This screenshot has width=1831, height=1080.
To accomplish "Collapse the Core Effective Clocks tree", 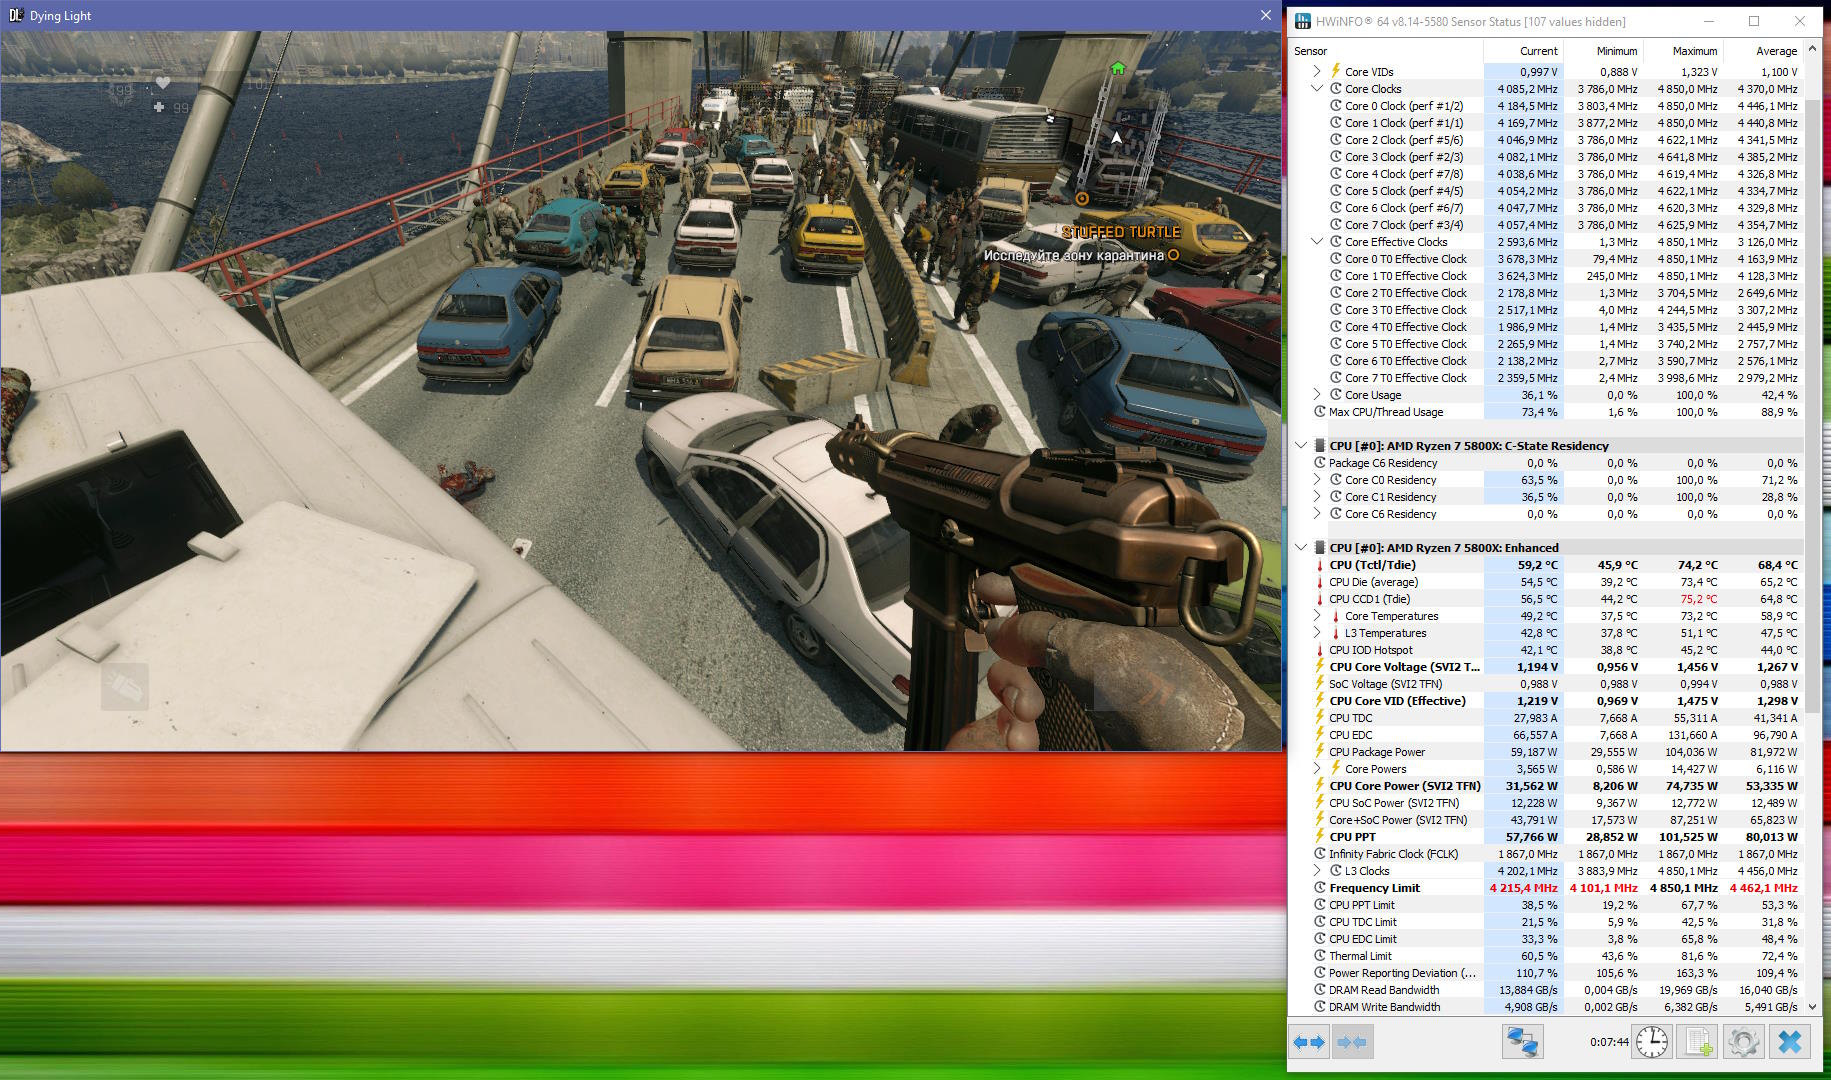I will coord(1317,242).
